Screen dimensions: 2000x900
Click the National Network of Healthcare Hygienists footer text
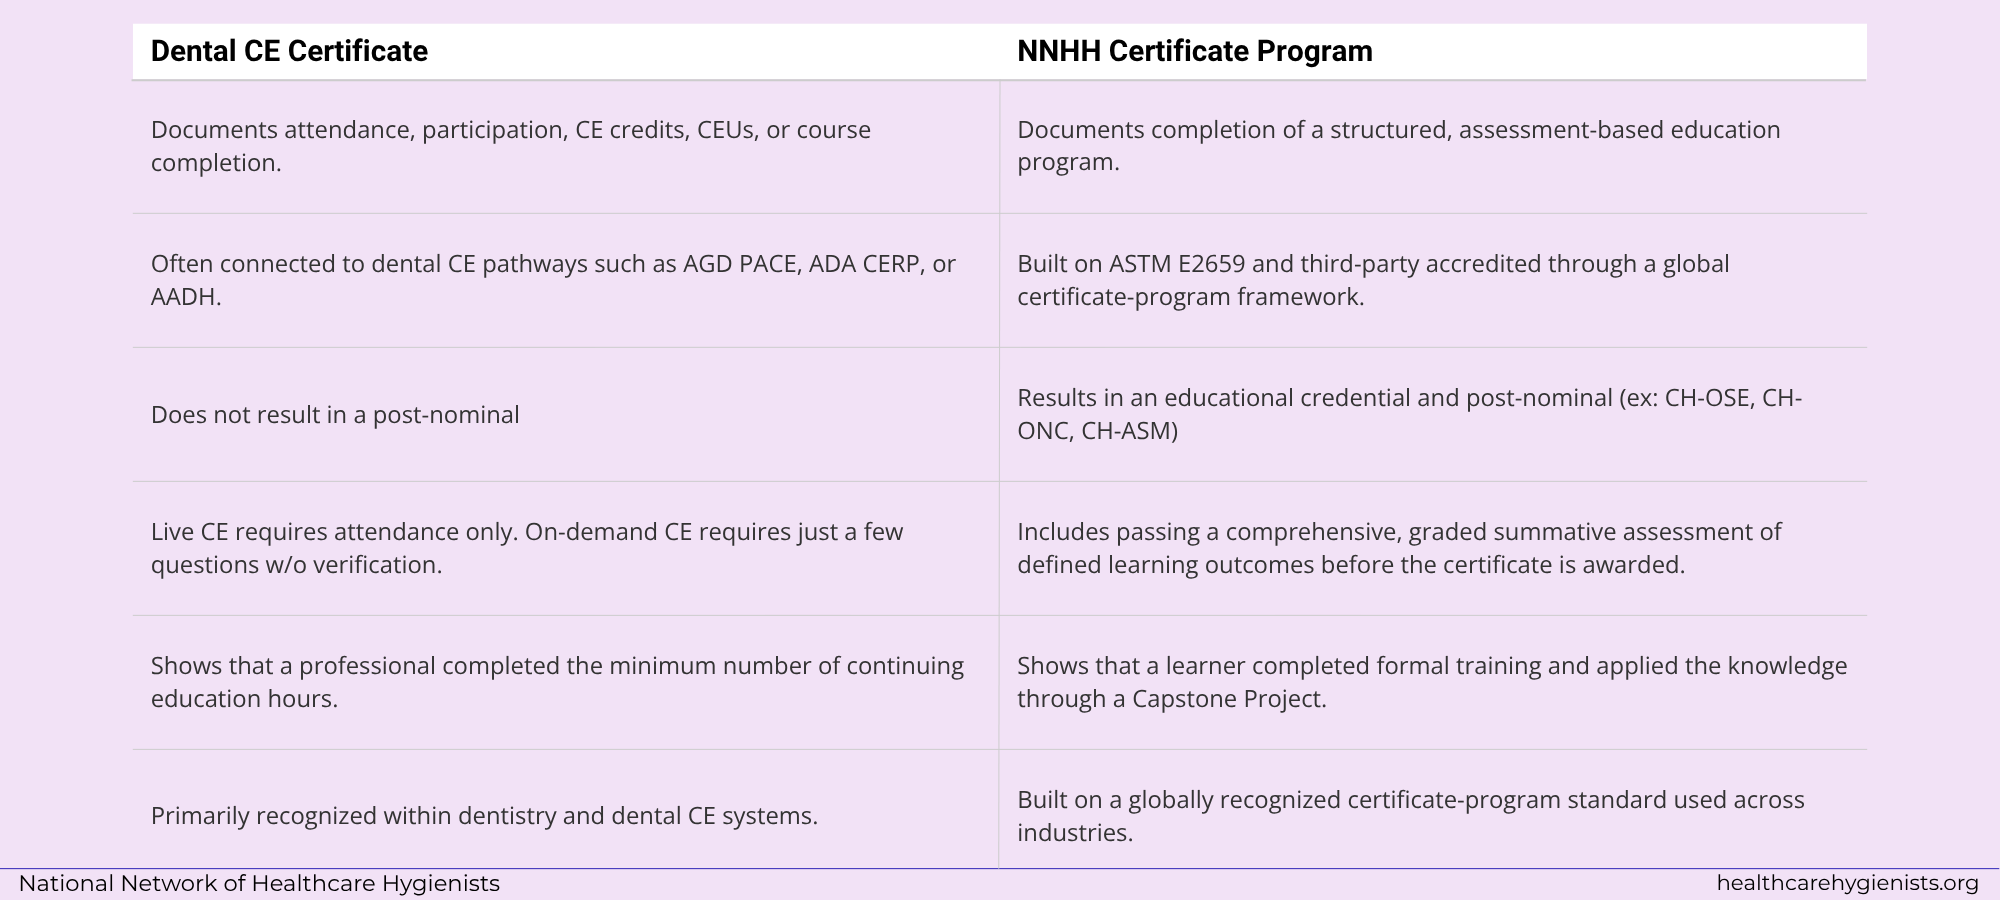tap(259, 884)
